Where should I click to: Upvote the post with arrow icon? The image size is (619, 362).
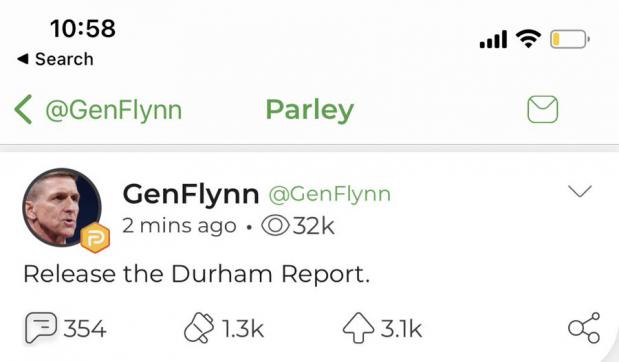(x=358, y=328)
